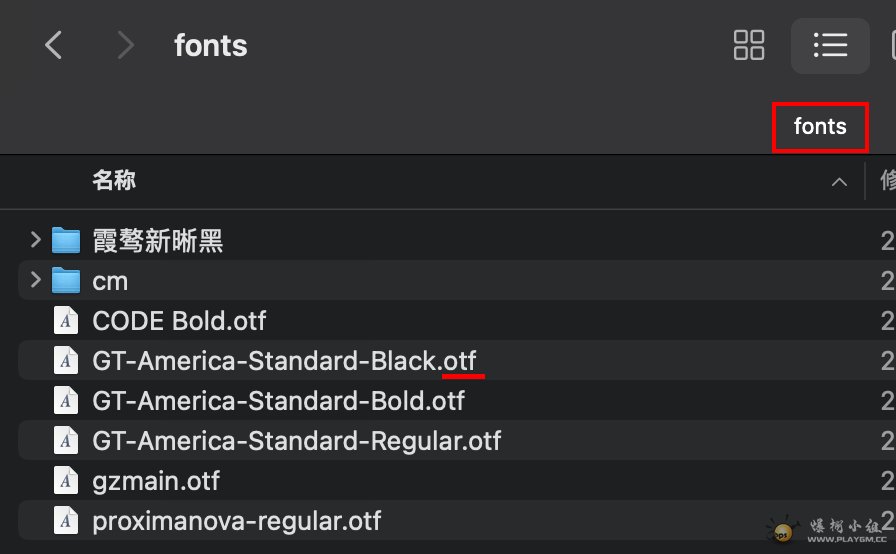Switch to list view
Viewport: 896px width, 554px height.
tap(830, 45)
